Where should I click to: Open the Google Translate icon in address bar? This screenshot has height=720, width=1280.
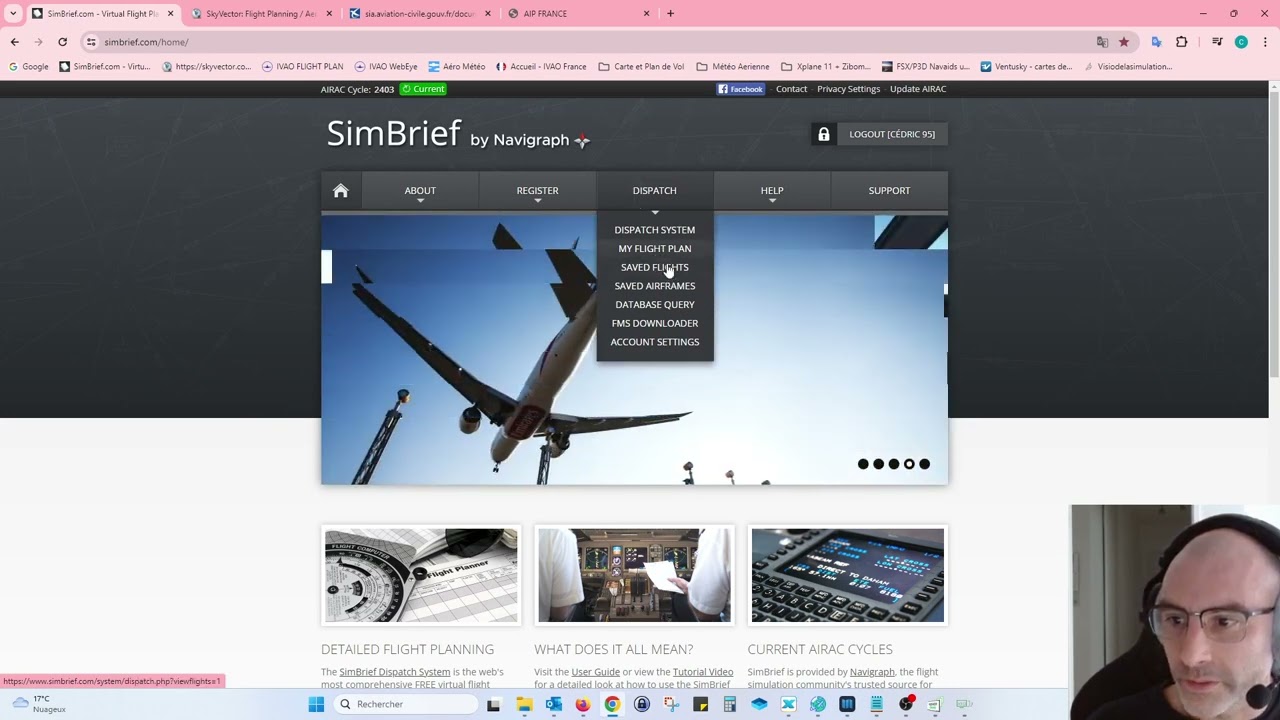click(x=1102, y=42)
